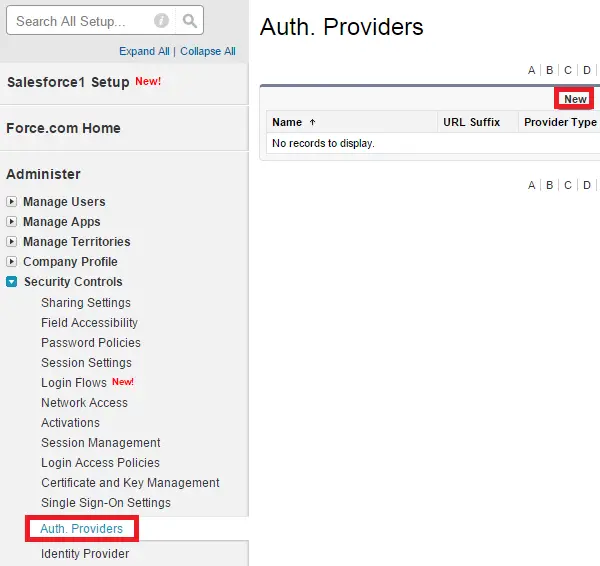Screen dimensions: 600x566
Task: Click in the Search All Setup field
Action: (82, 21)
